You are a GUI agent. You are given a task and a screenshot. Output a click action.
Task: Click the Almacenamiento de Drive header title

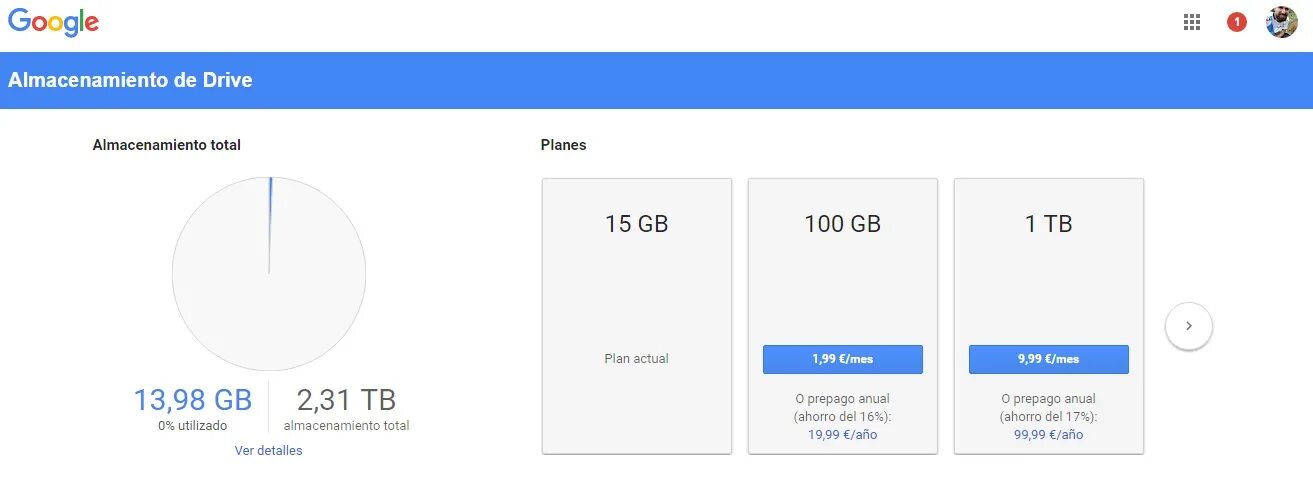(130, 80)
